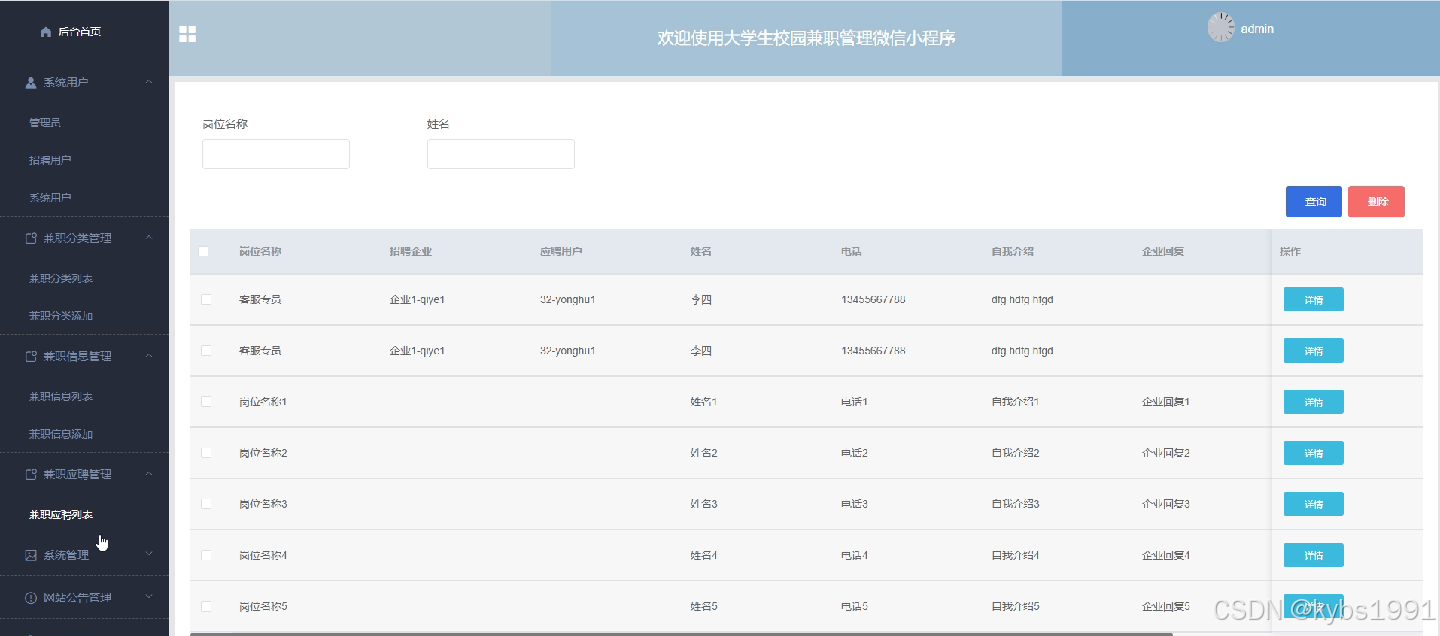Toggle the sidebar with the grid icon
Image resolution: width=1440 pixels, height=636 pixels.
[187, 34]
